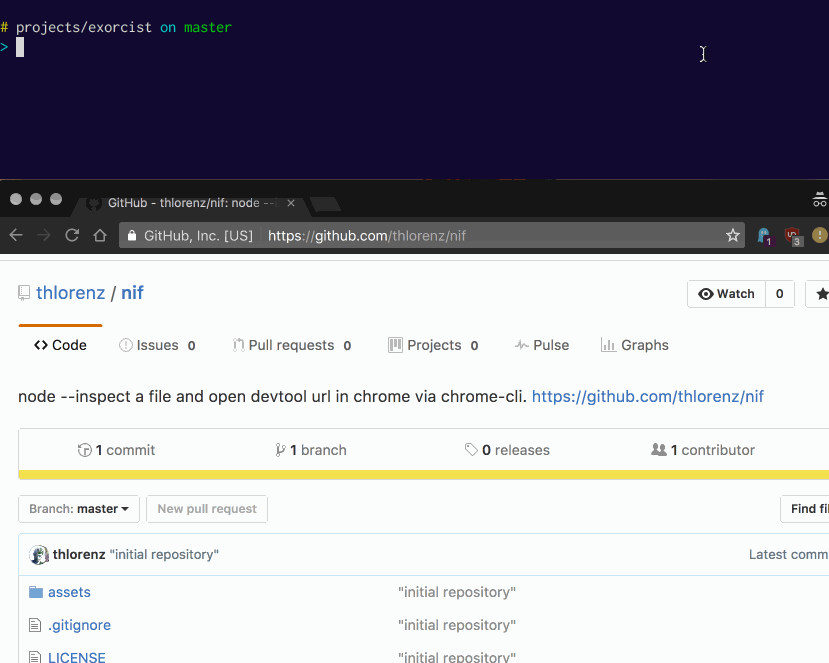Open the Projects tab
The image size is (829, 663).
click(434, 345)
